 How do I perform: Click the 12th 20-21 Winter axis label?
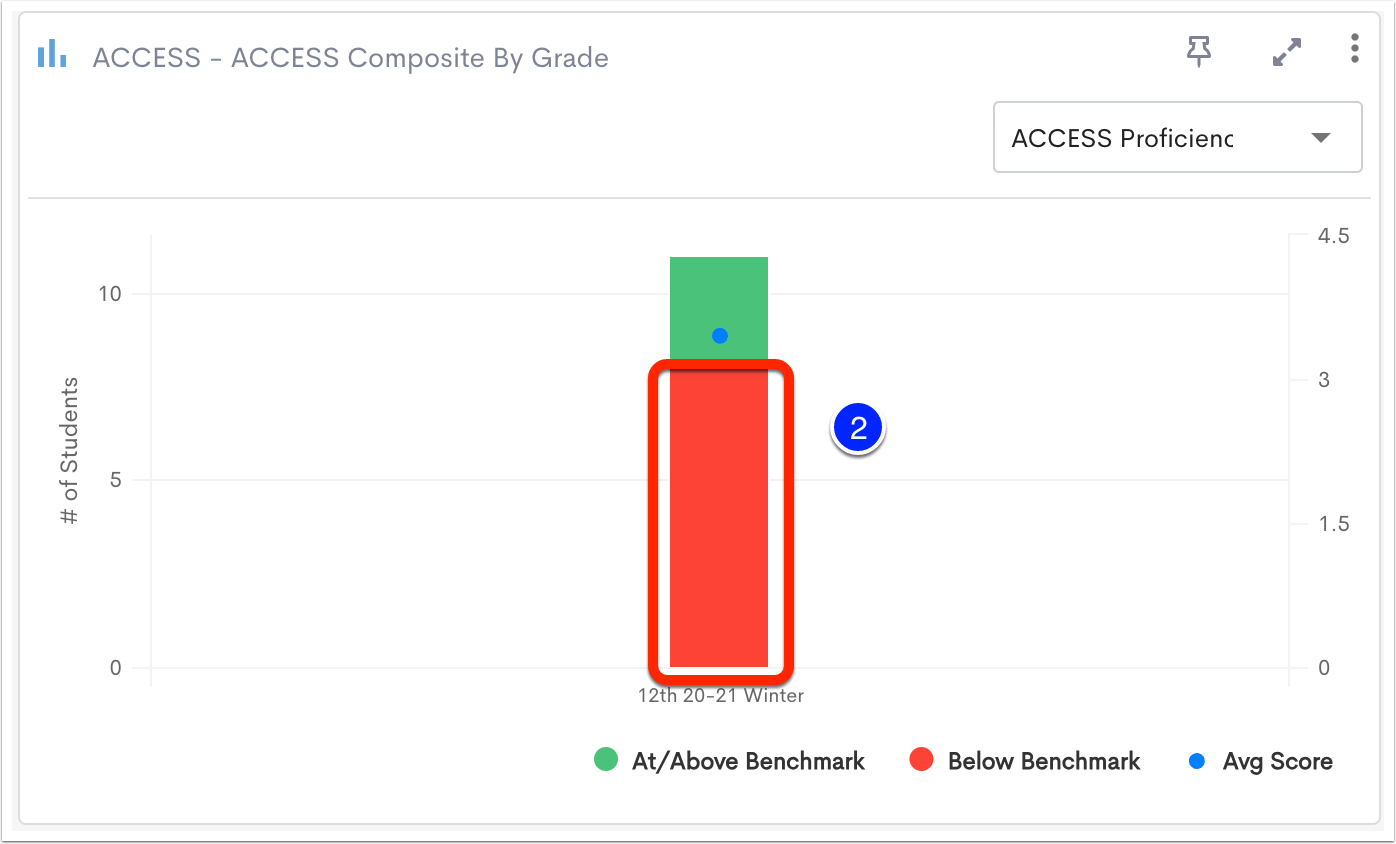coord(721,695)
